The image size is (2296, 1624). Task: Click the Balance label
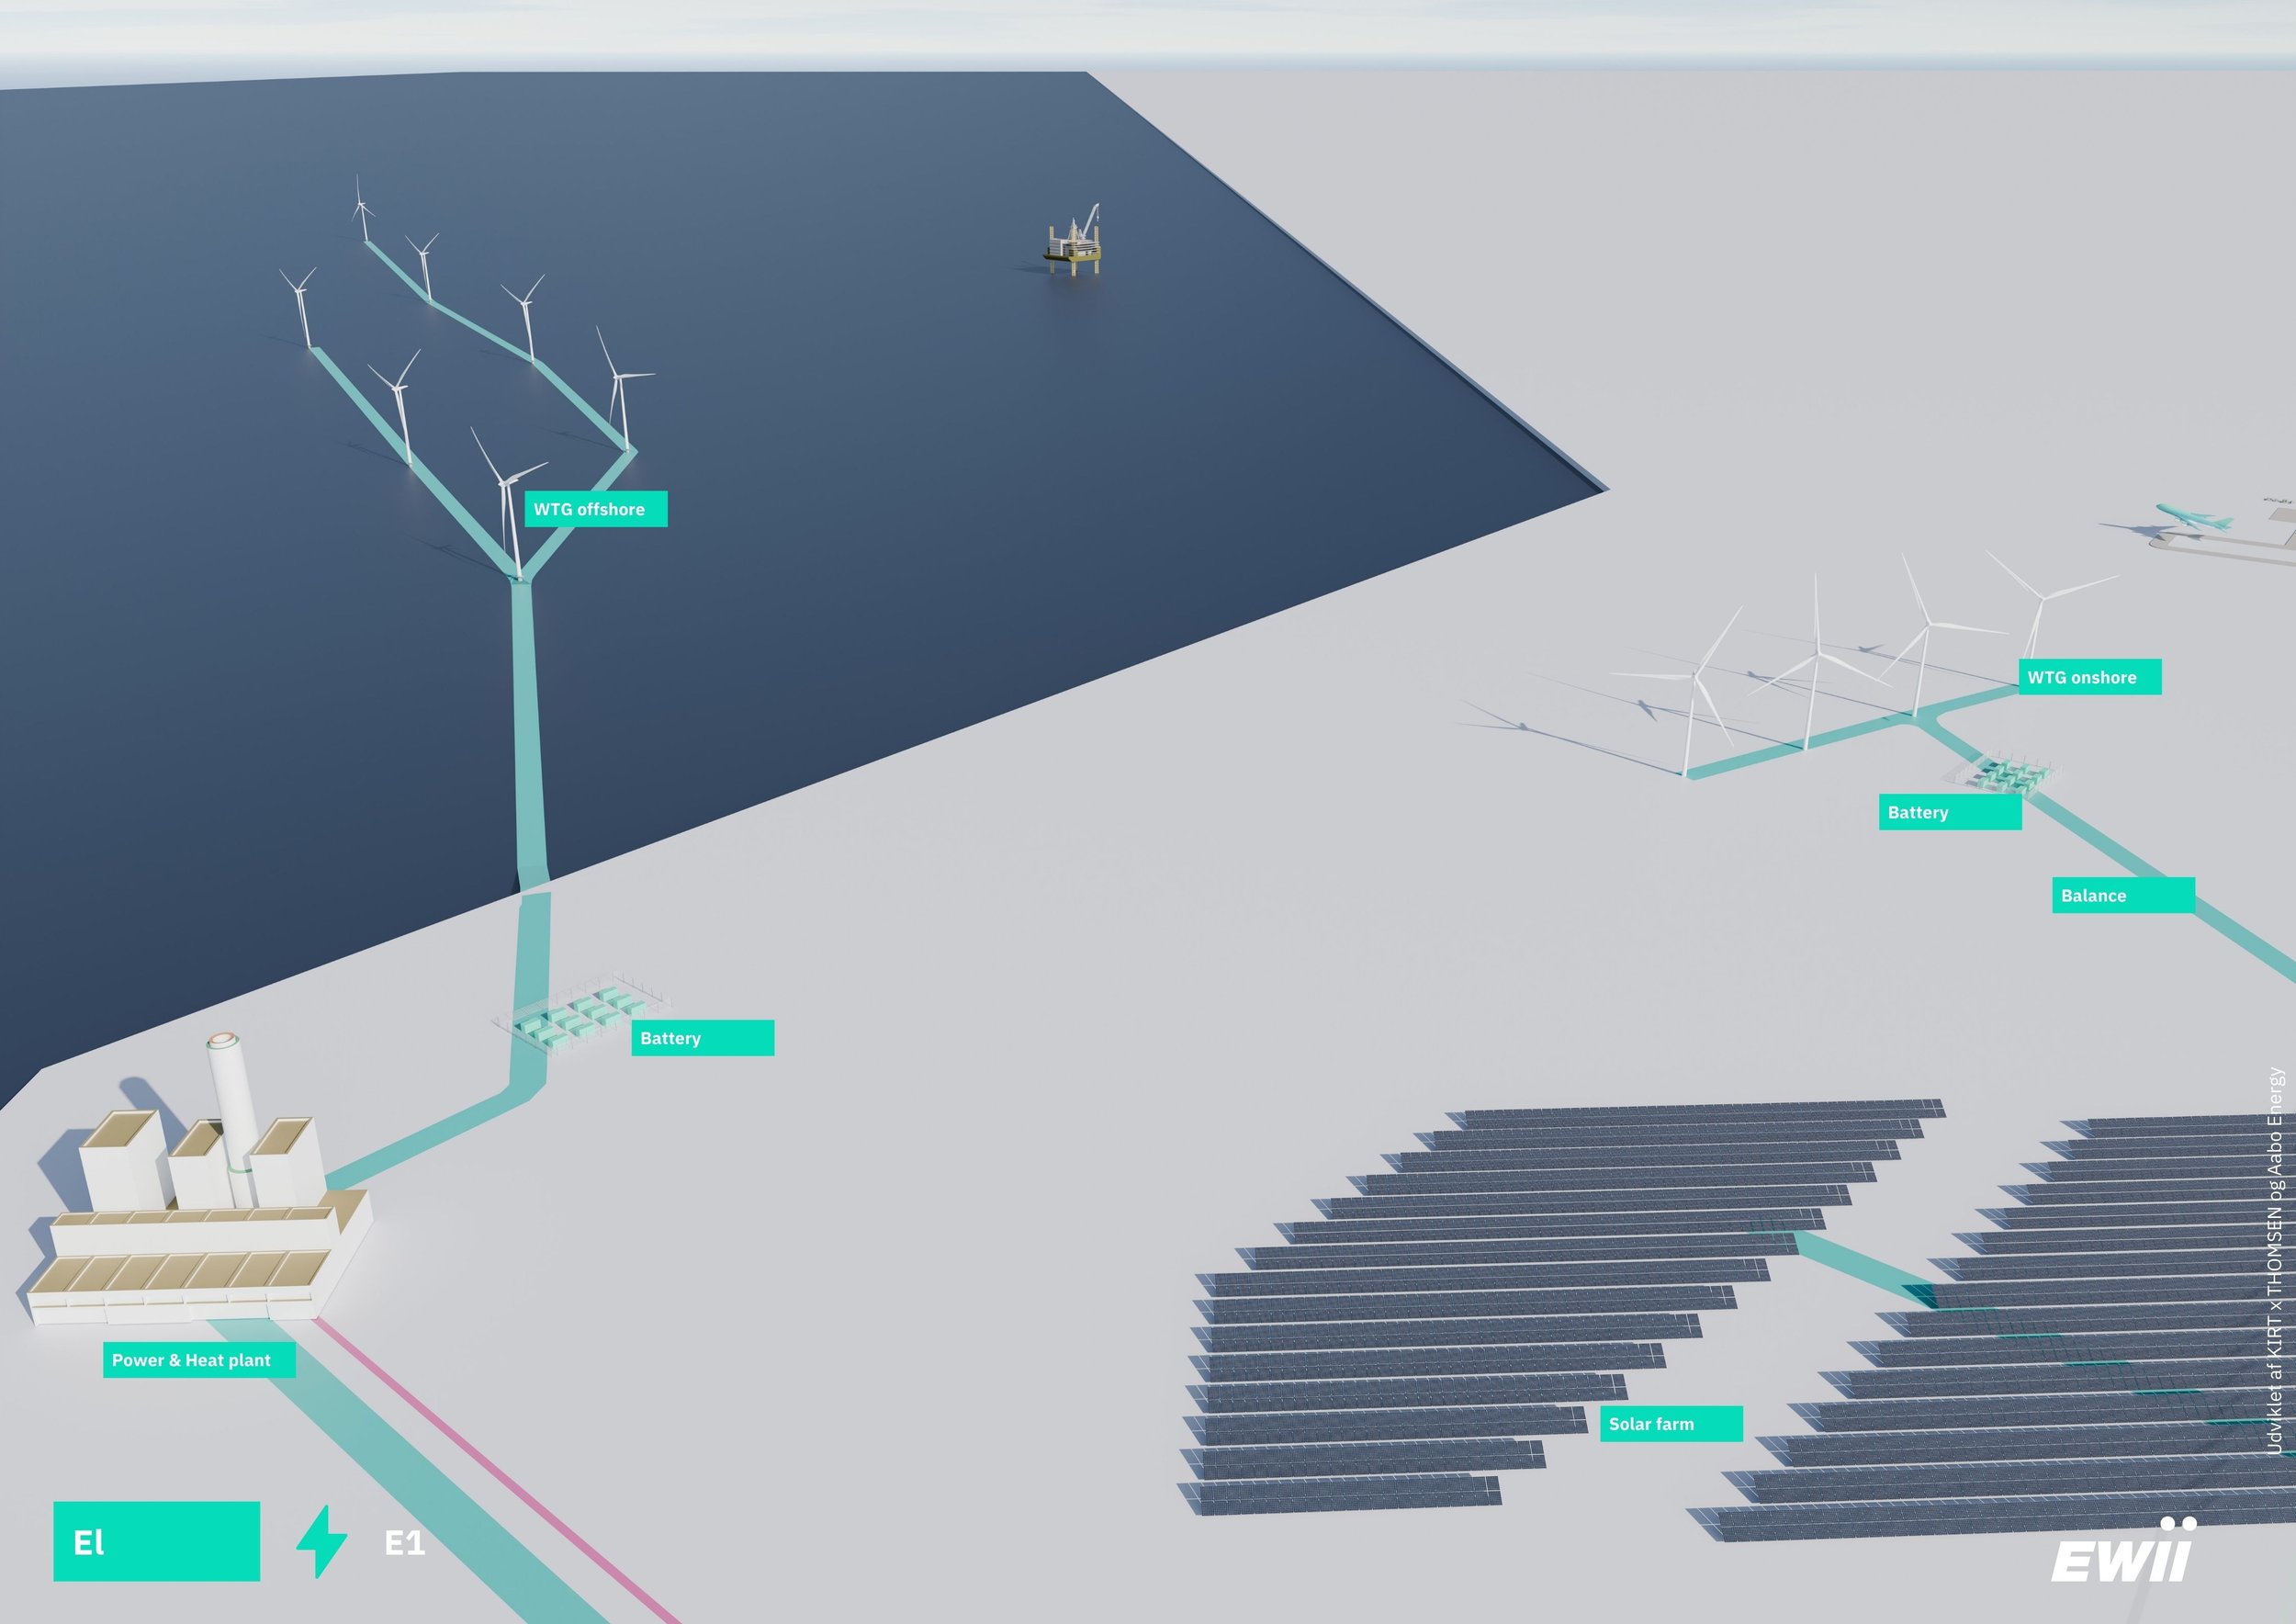(x=2123, y=895)
